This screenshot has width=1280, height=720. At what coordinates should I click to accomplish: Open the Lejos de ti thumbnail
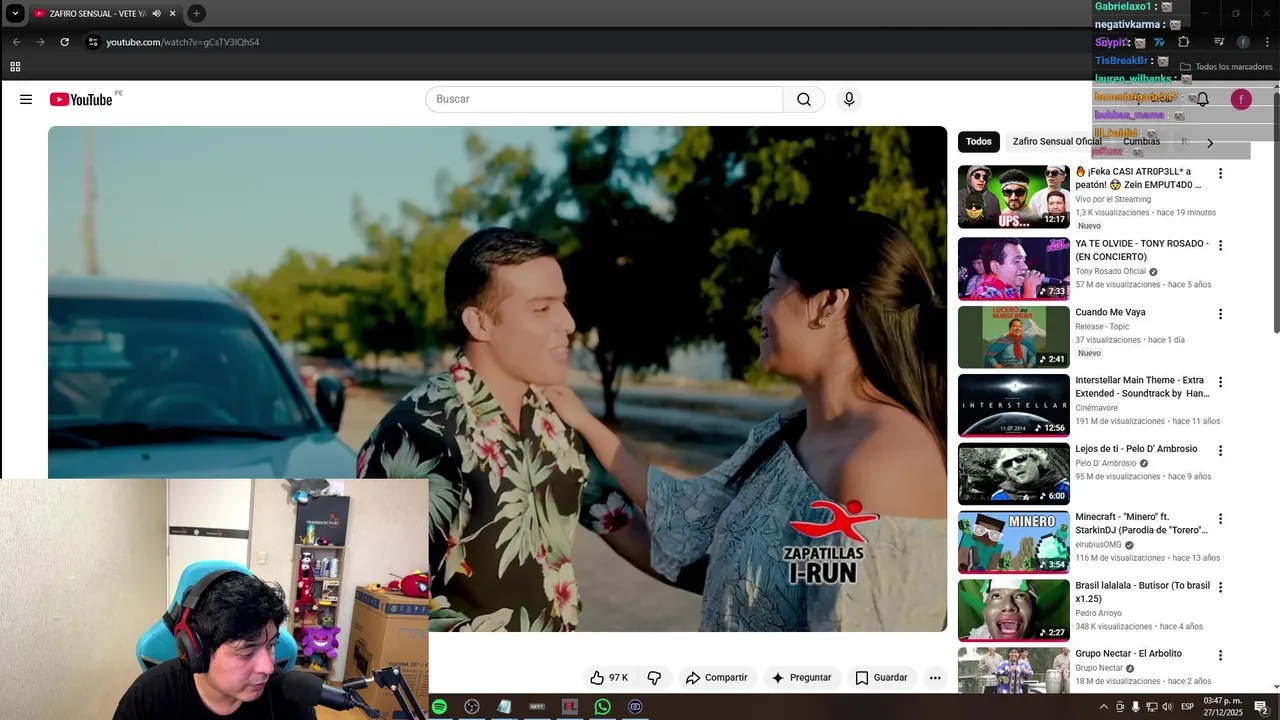point(1014,474)
